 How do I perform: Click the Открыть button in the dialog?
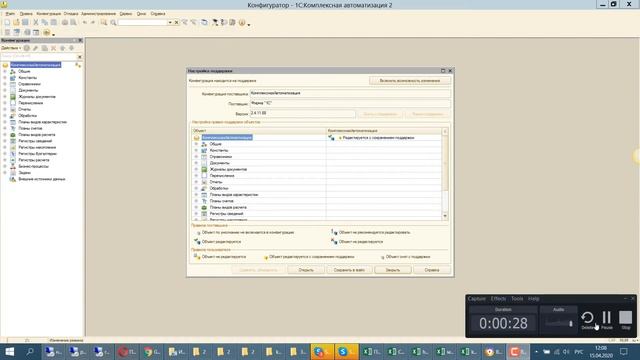coord(306,270)
